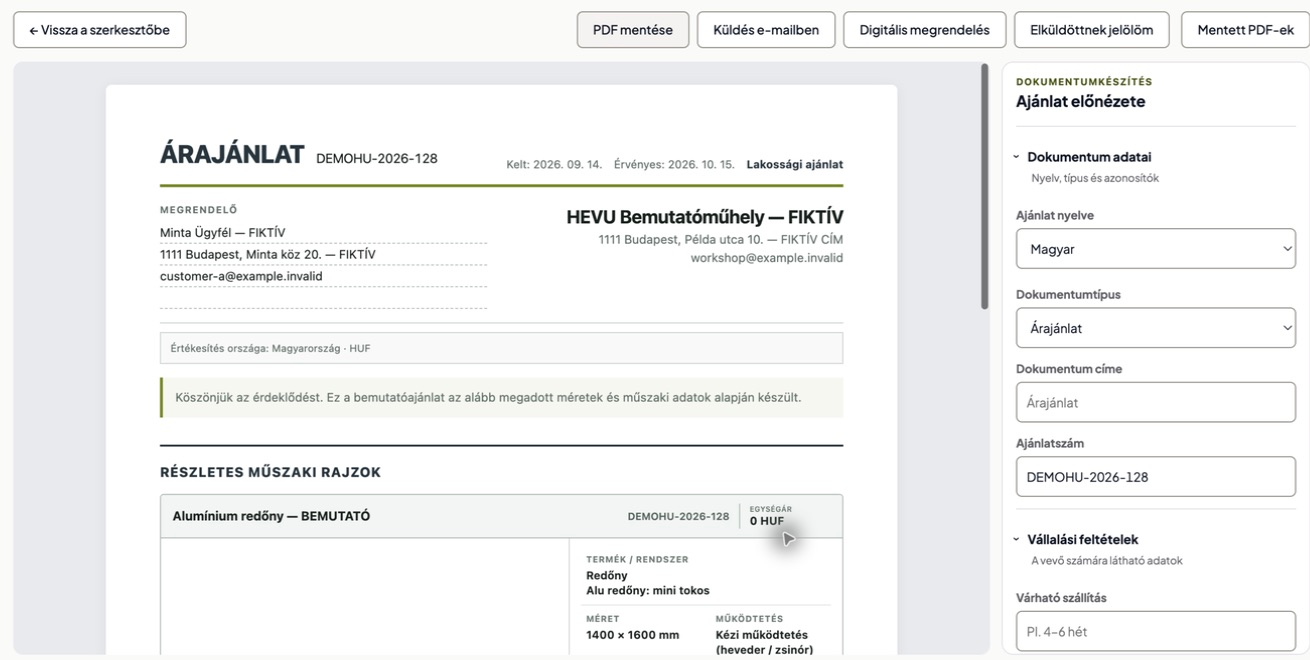Screen dimensions: 1310x660
Task: Open the Dokumentumtípus dropdown showing Árajánlat
Action: pyautogui.click(x=1156, y=328)
